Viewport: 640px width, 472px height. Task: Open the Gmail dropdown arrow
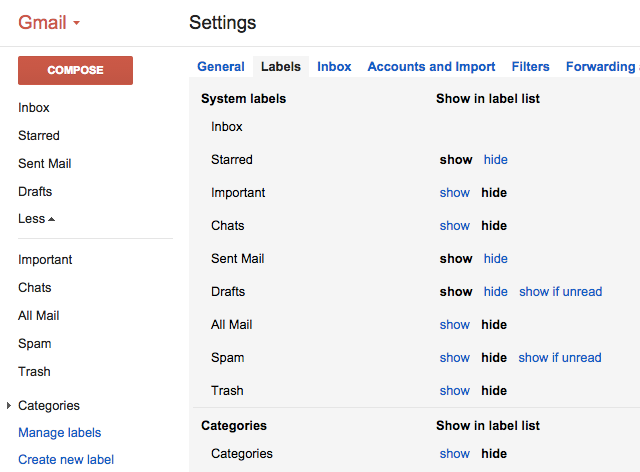point(76,23)
